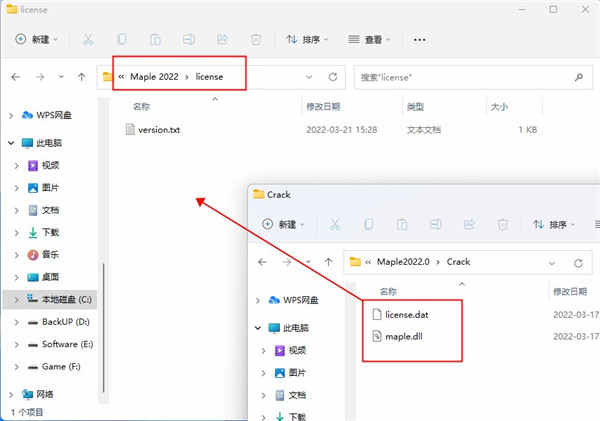Open recent locations chevron in license window
This screenshot has width=600, height=421.
pos(61,77)
